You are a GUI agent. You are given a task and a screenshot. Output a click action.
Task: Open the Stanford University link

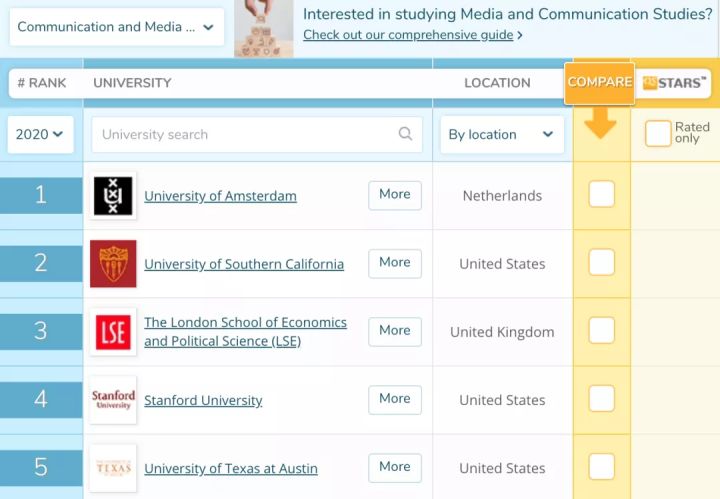[203, 400]
